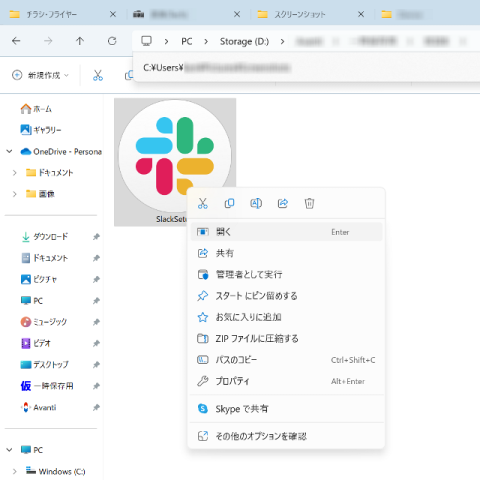The width and height of the screenshot is (480, 480).
Task: Click Storage (D:) breadcrumb segment
Action: click(x=244, y=41)
